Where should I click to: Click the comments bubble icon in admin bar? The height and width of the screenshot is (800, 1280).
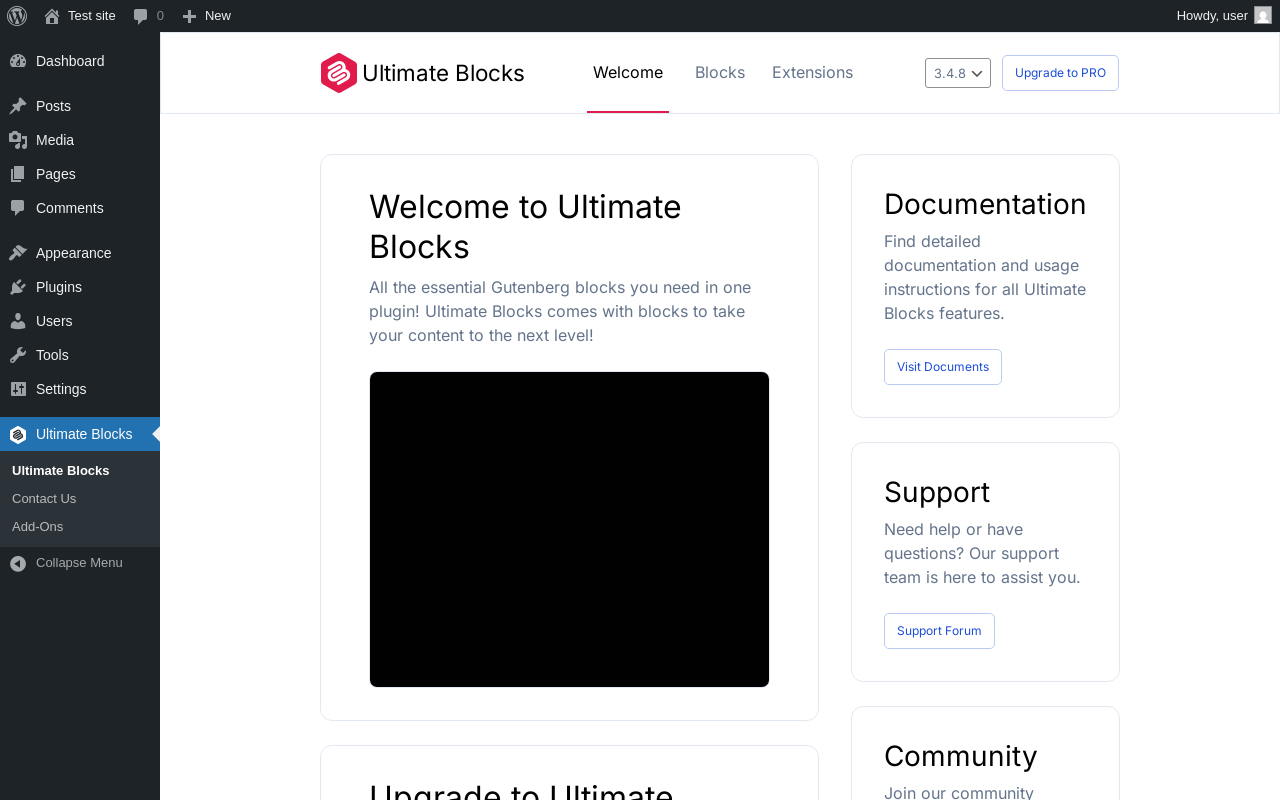click(x=141, y=16)
